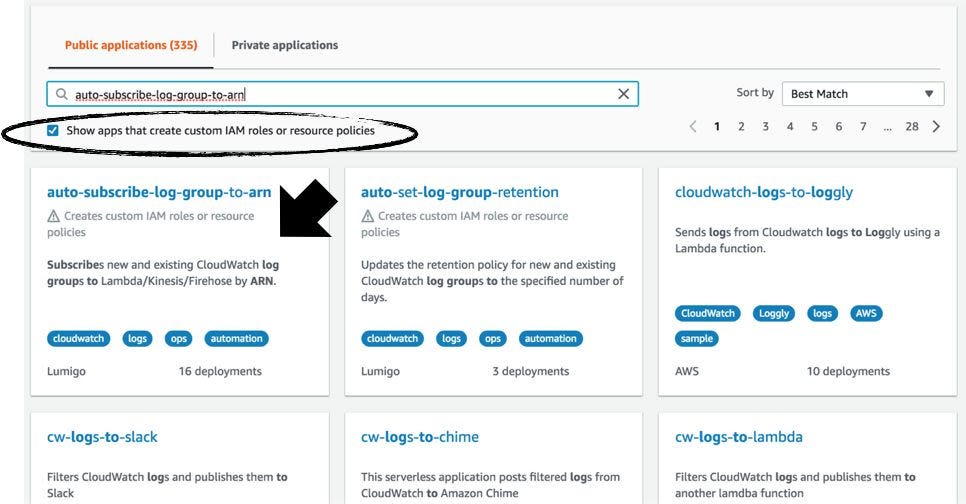966x504 pixels.
Task: Click into the application search field
Action: click(343, 94)
